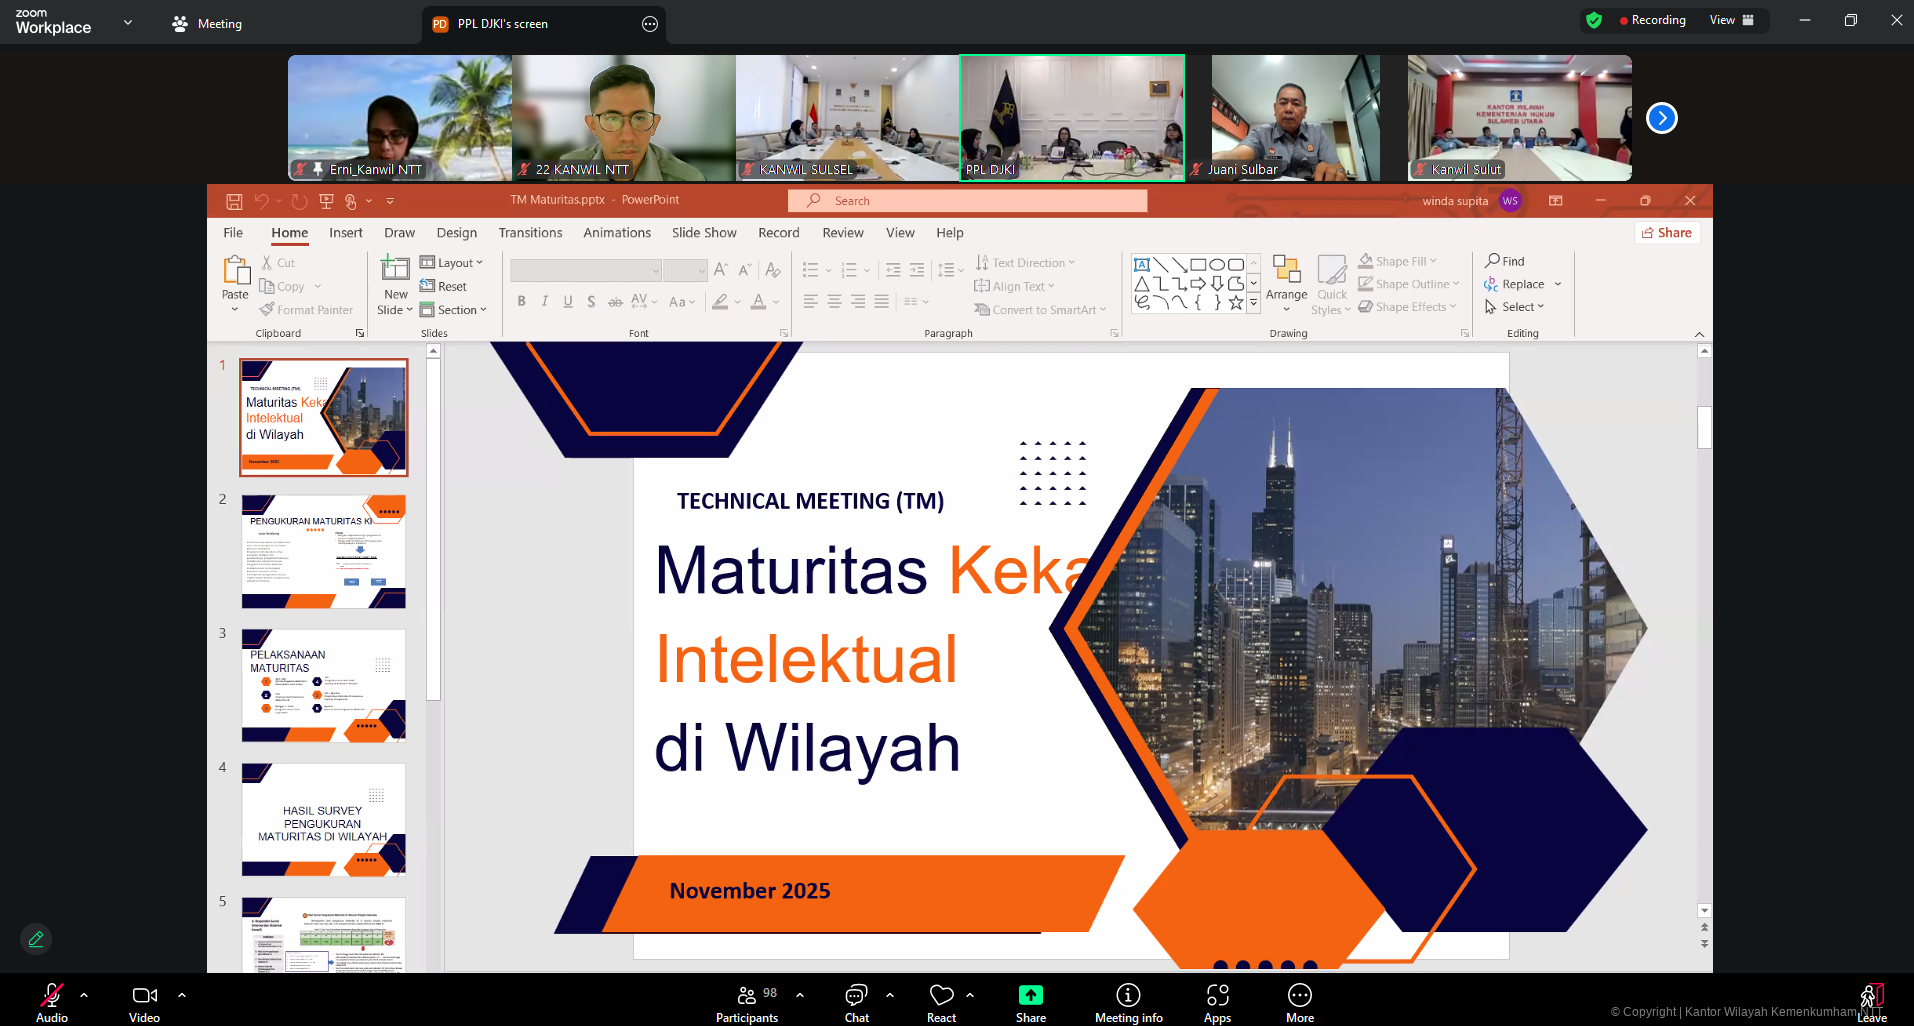This screenshot has height=1026, width=1914.
Task: Open the Text Direction dropdown
Action: [x=1024, y=262]
